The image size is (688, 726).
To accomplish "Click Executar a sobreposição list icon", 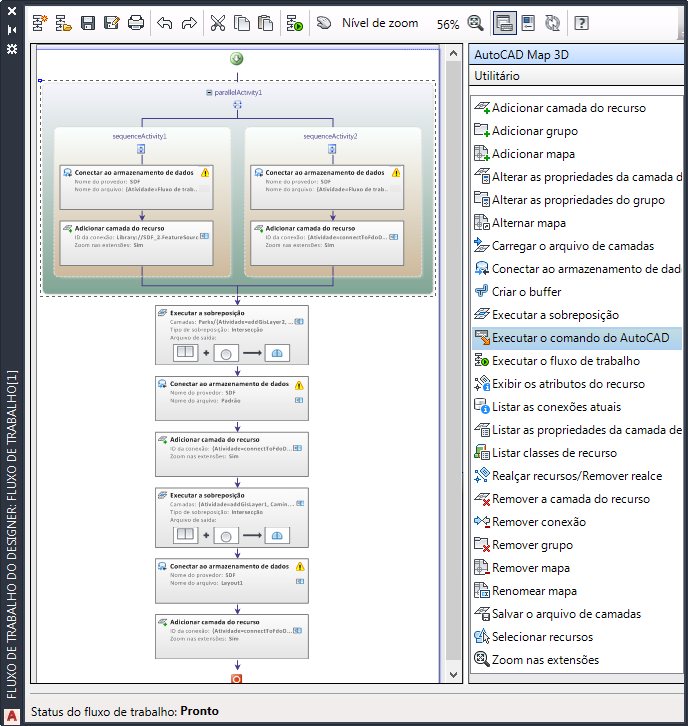I will pos(482,315).
